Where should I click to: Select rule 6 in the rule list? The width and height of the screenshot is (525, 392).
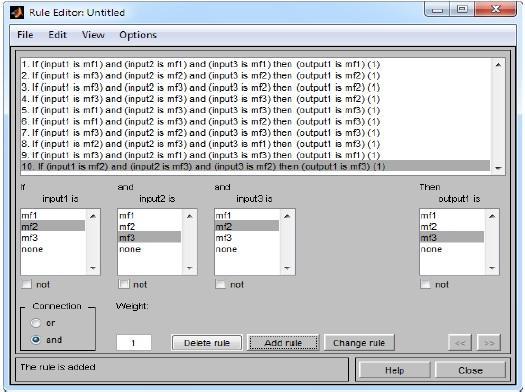click(256, 122)
